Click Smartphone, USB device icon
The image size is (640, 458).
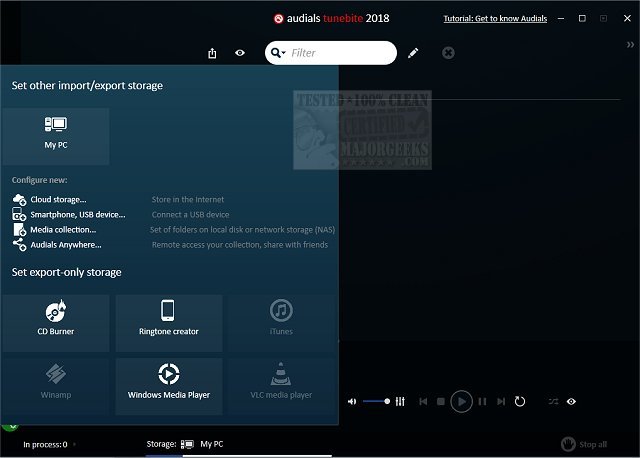[19, 214]
